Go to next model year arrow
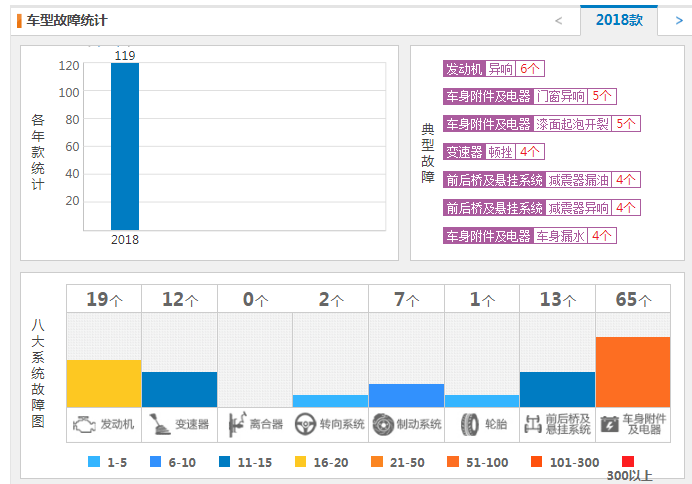The height and width of the screenshot is (484, 692). point(679,20)
